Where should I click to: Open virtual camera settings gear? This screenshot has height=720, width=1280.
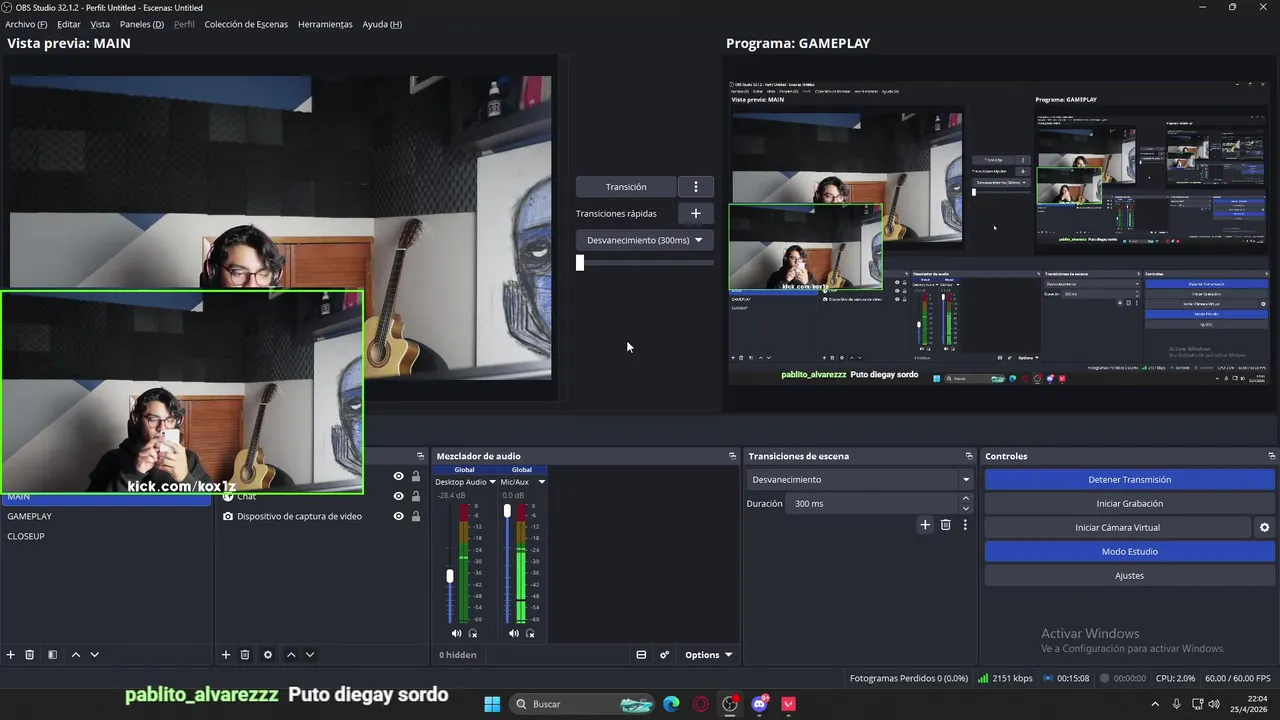(1264, 528)
